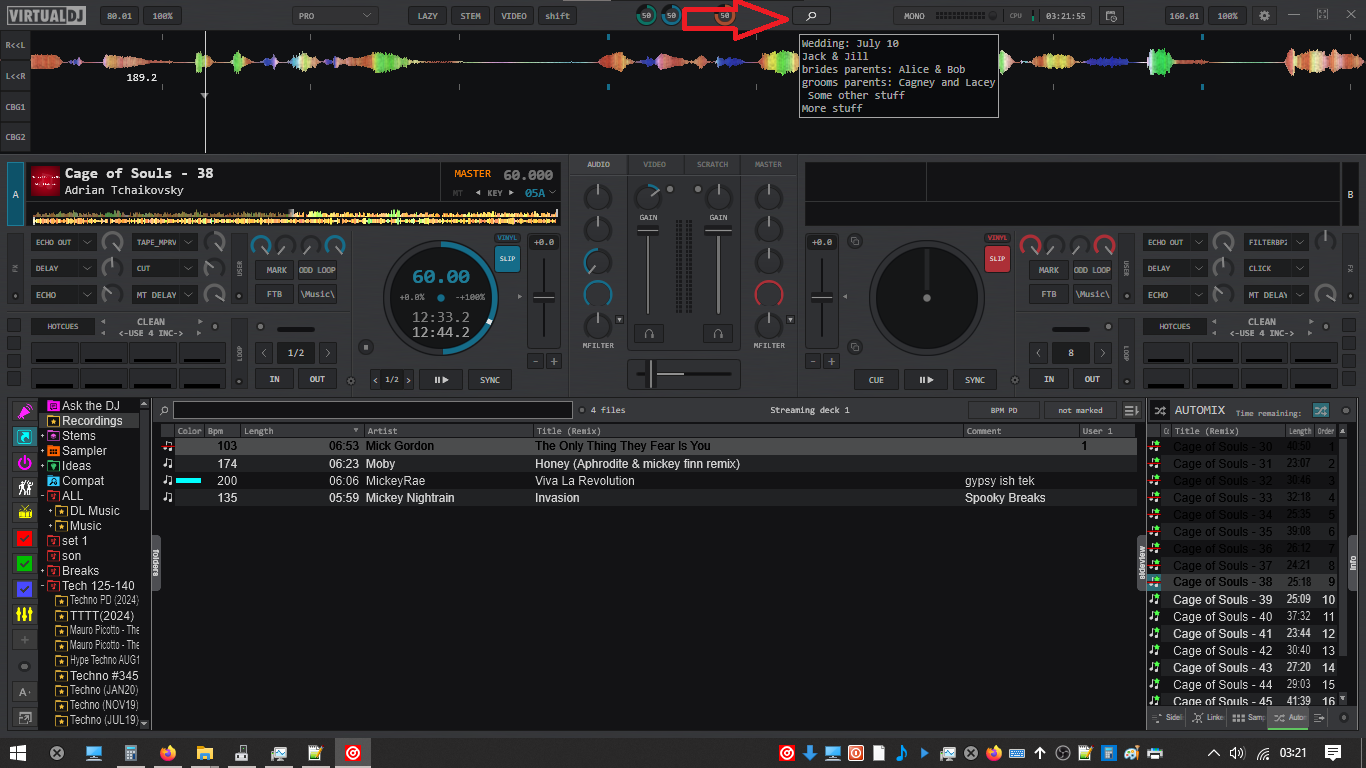
Task: Click Firefox icon in Windows taskbar
Action: pos(167,752)
